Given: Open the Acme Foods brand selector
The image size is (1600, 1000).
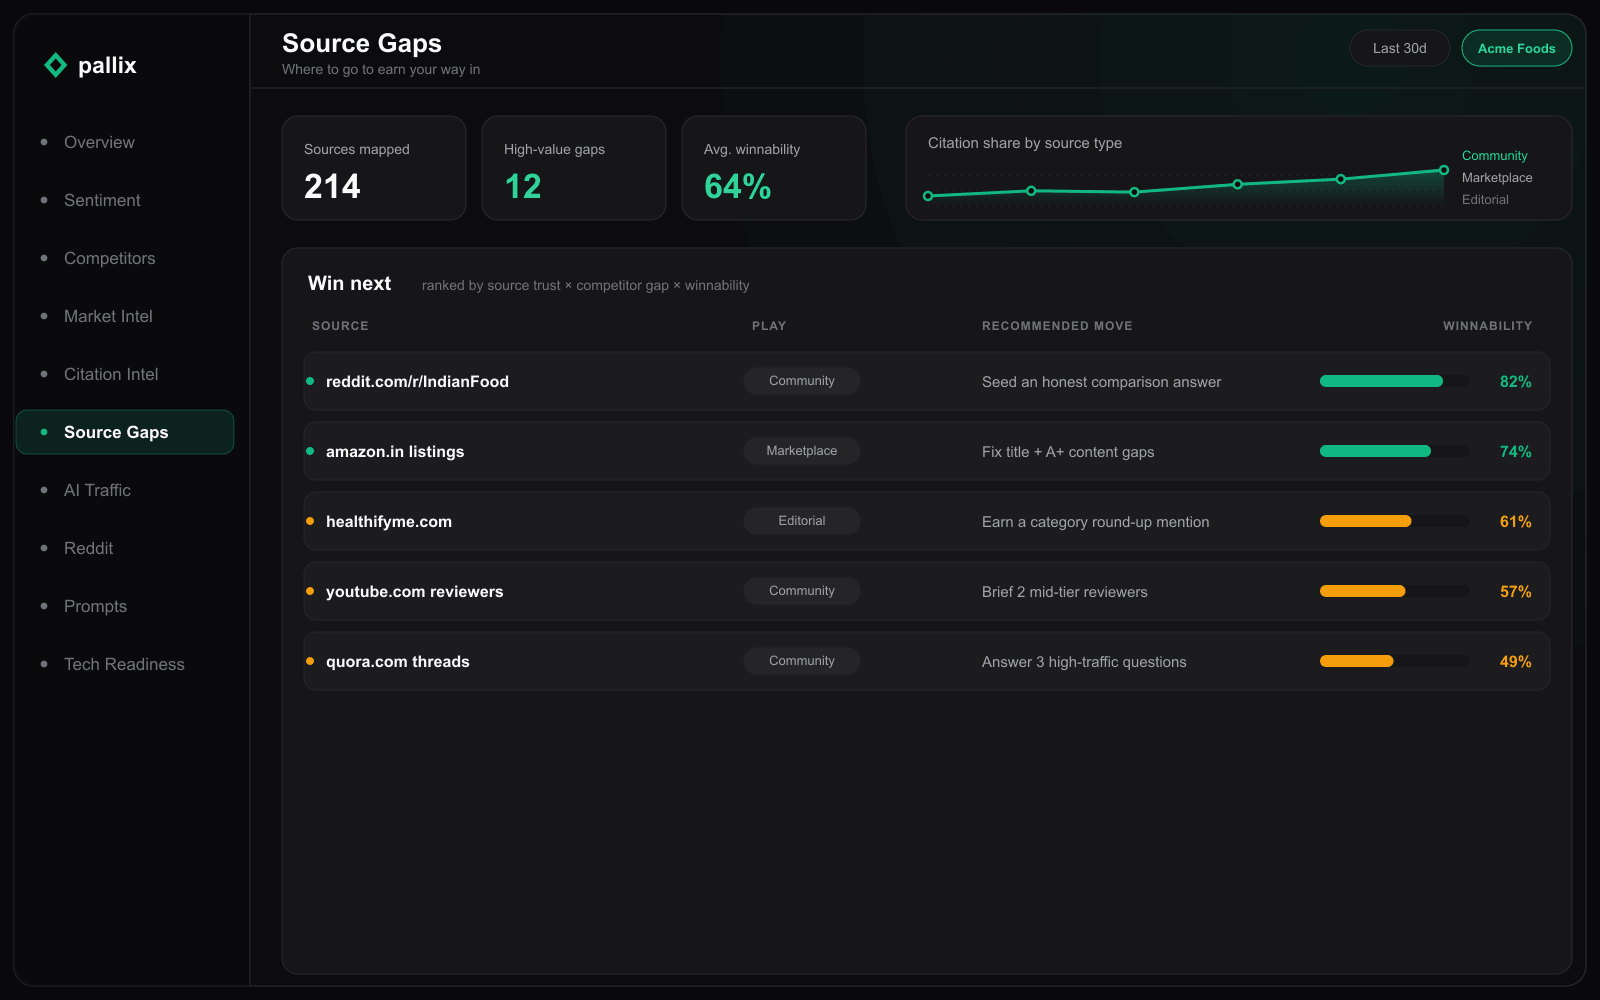Looking at the screenshot, I should pos(1516,48).
